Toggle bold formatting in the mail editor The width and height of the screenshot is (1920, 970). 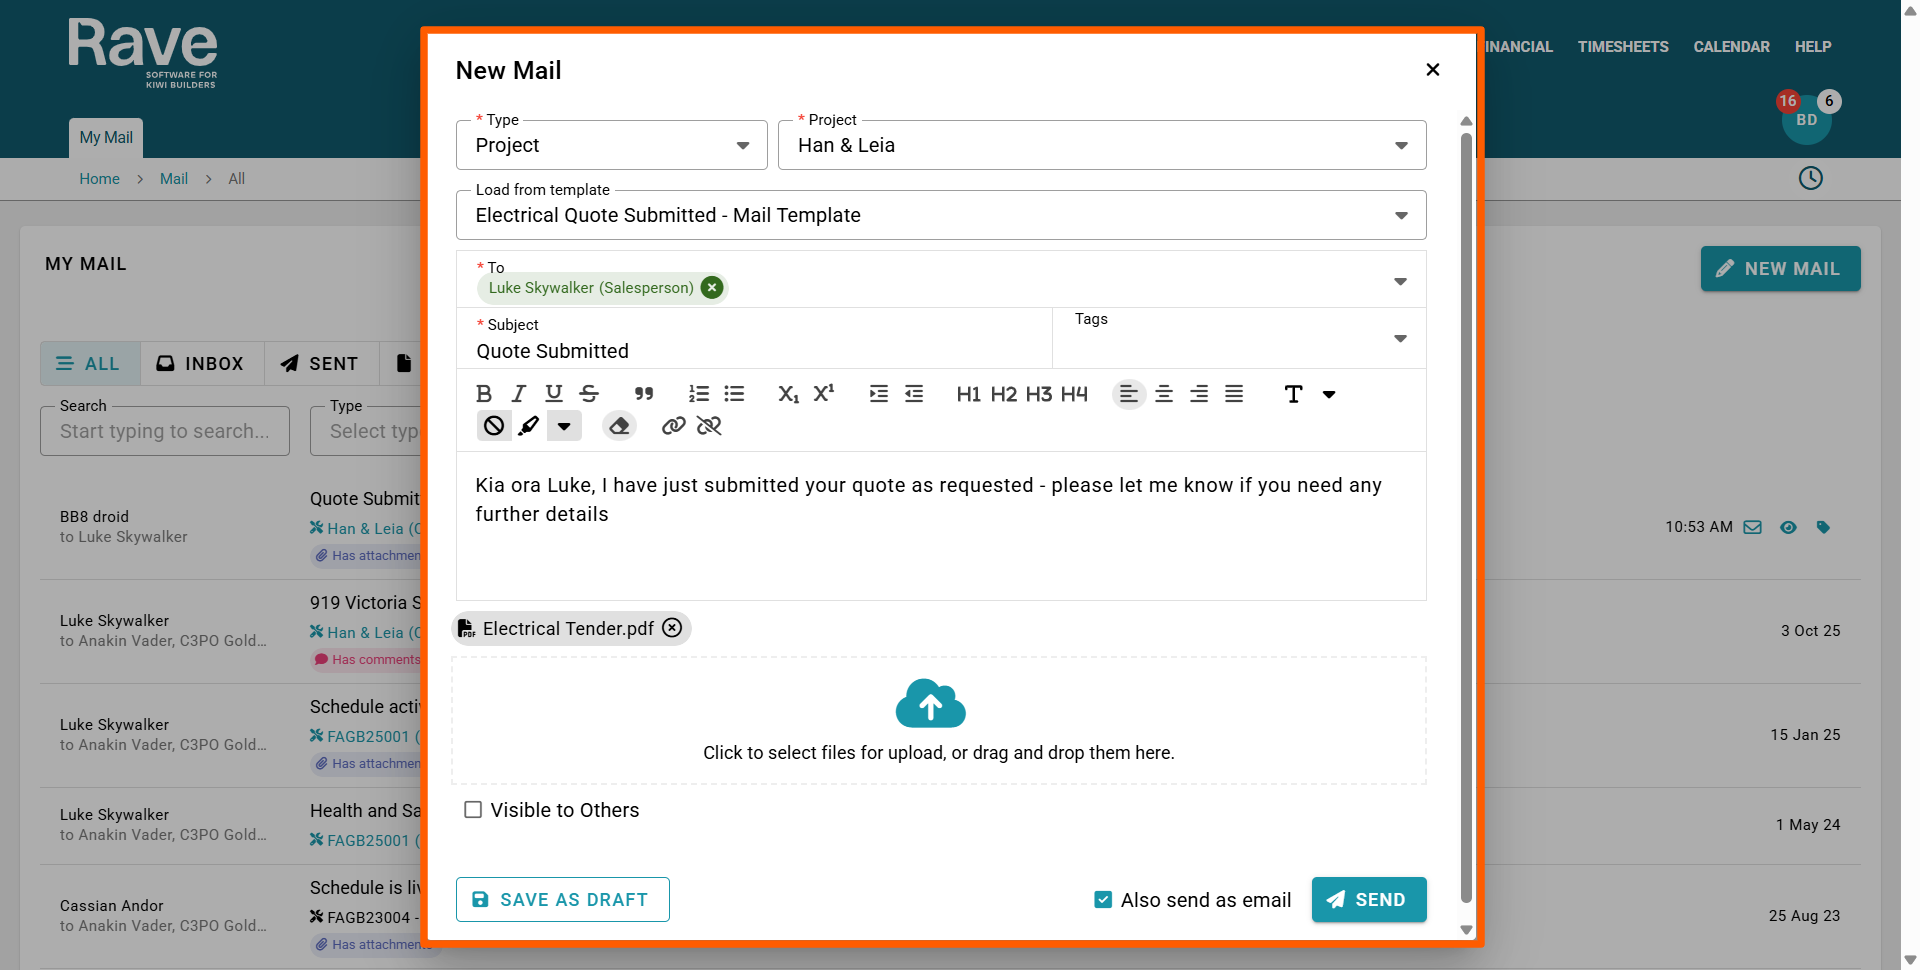(484, 394)
